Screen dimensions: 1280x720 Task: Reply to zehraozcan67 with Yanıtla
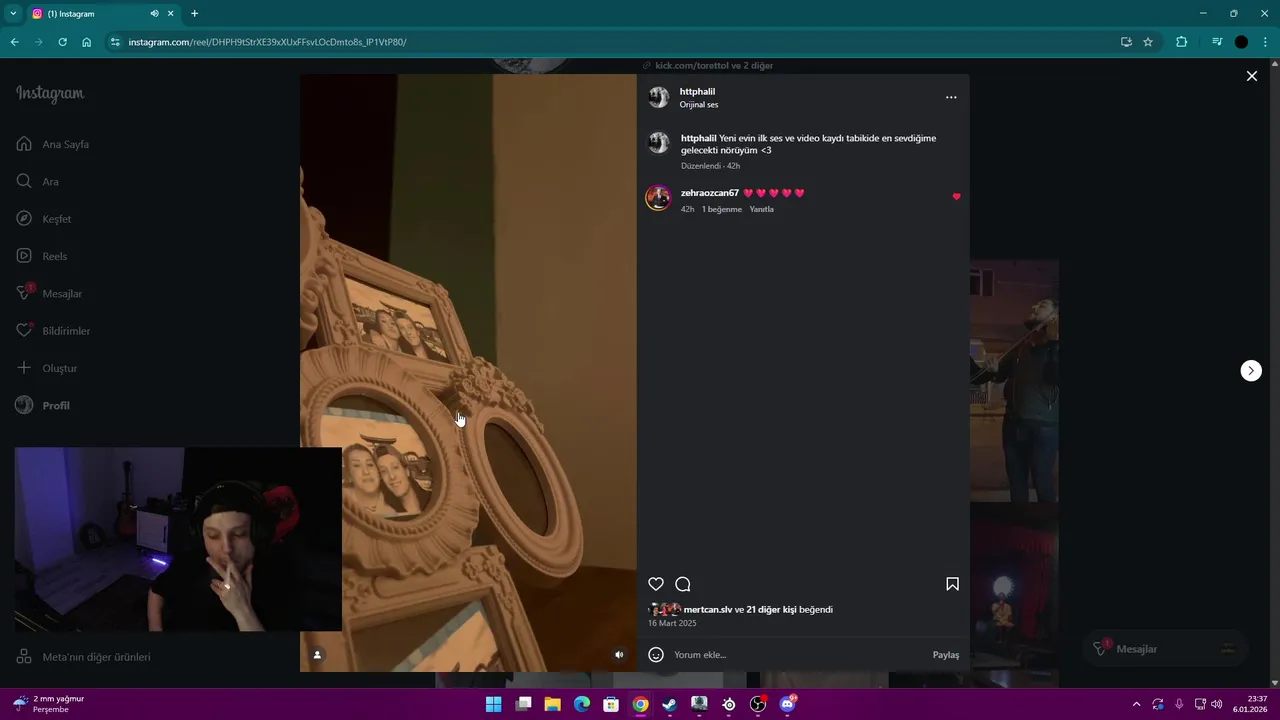tap(762, 209)
